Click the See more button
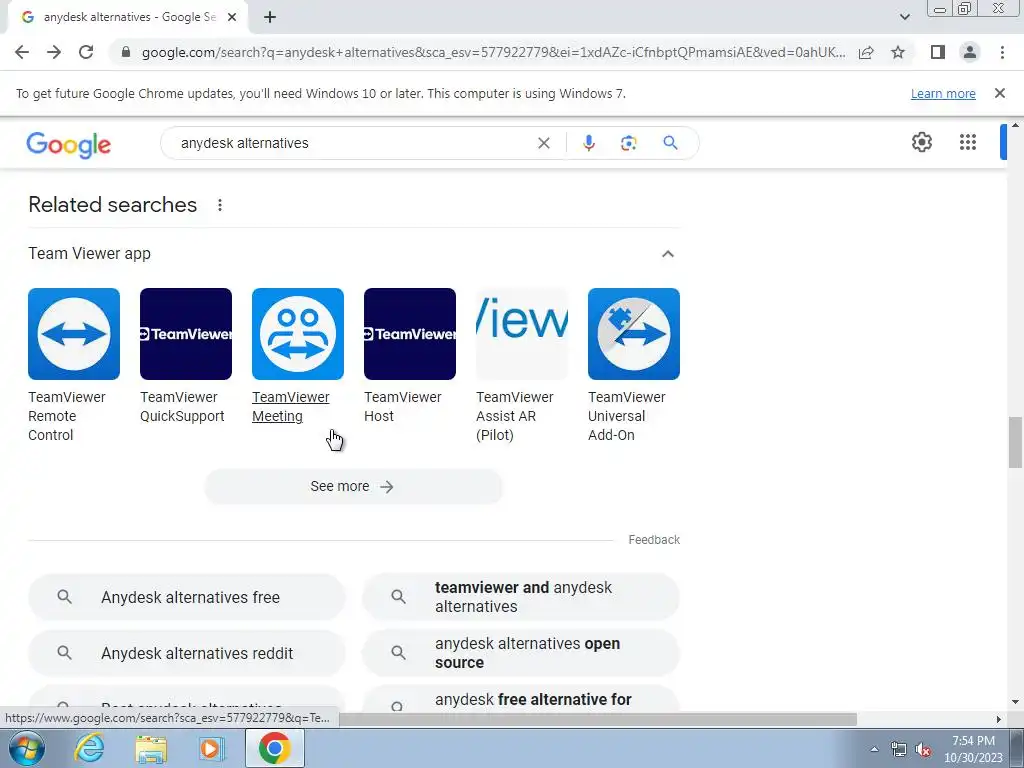 point(353,487)
